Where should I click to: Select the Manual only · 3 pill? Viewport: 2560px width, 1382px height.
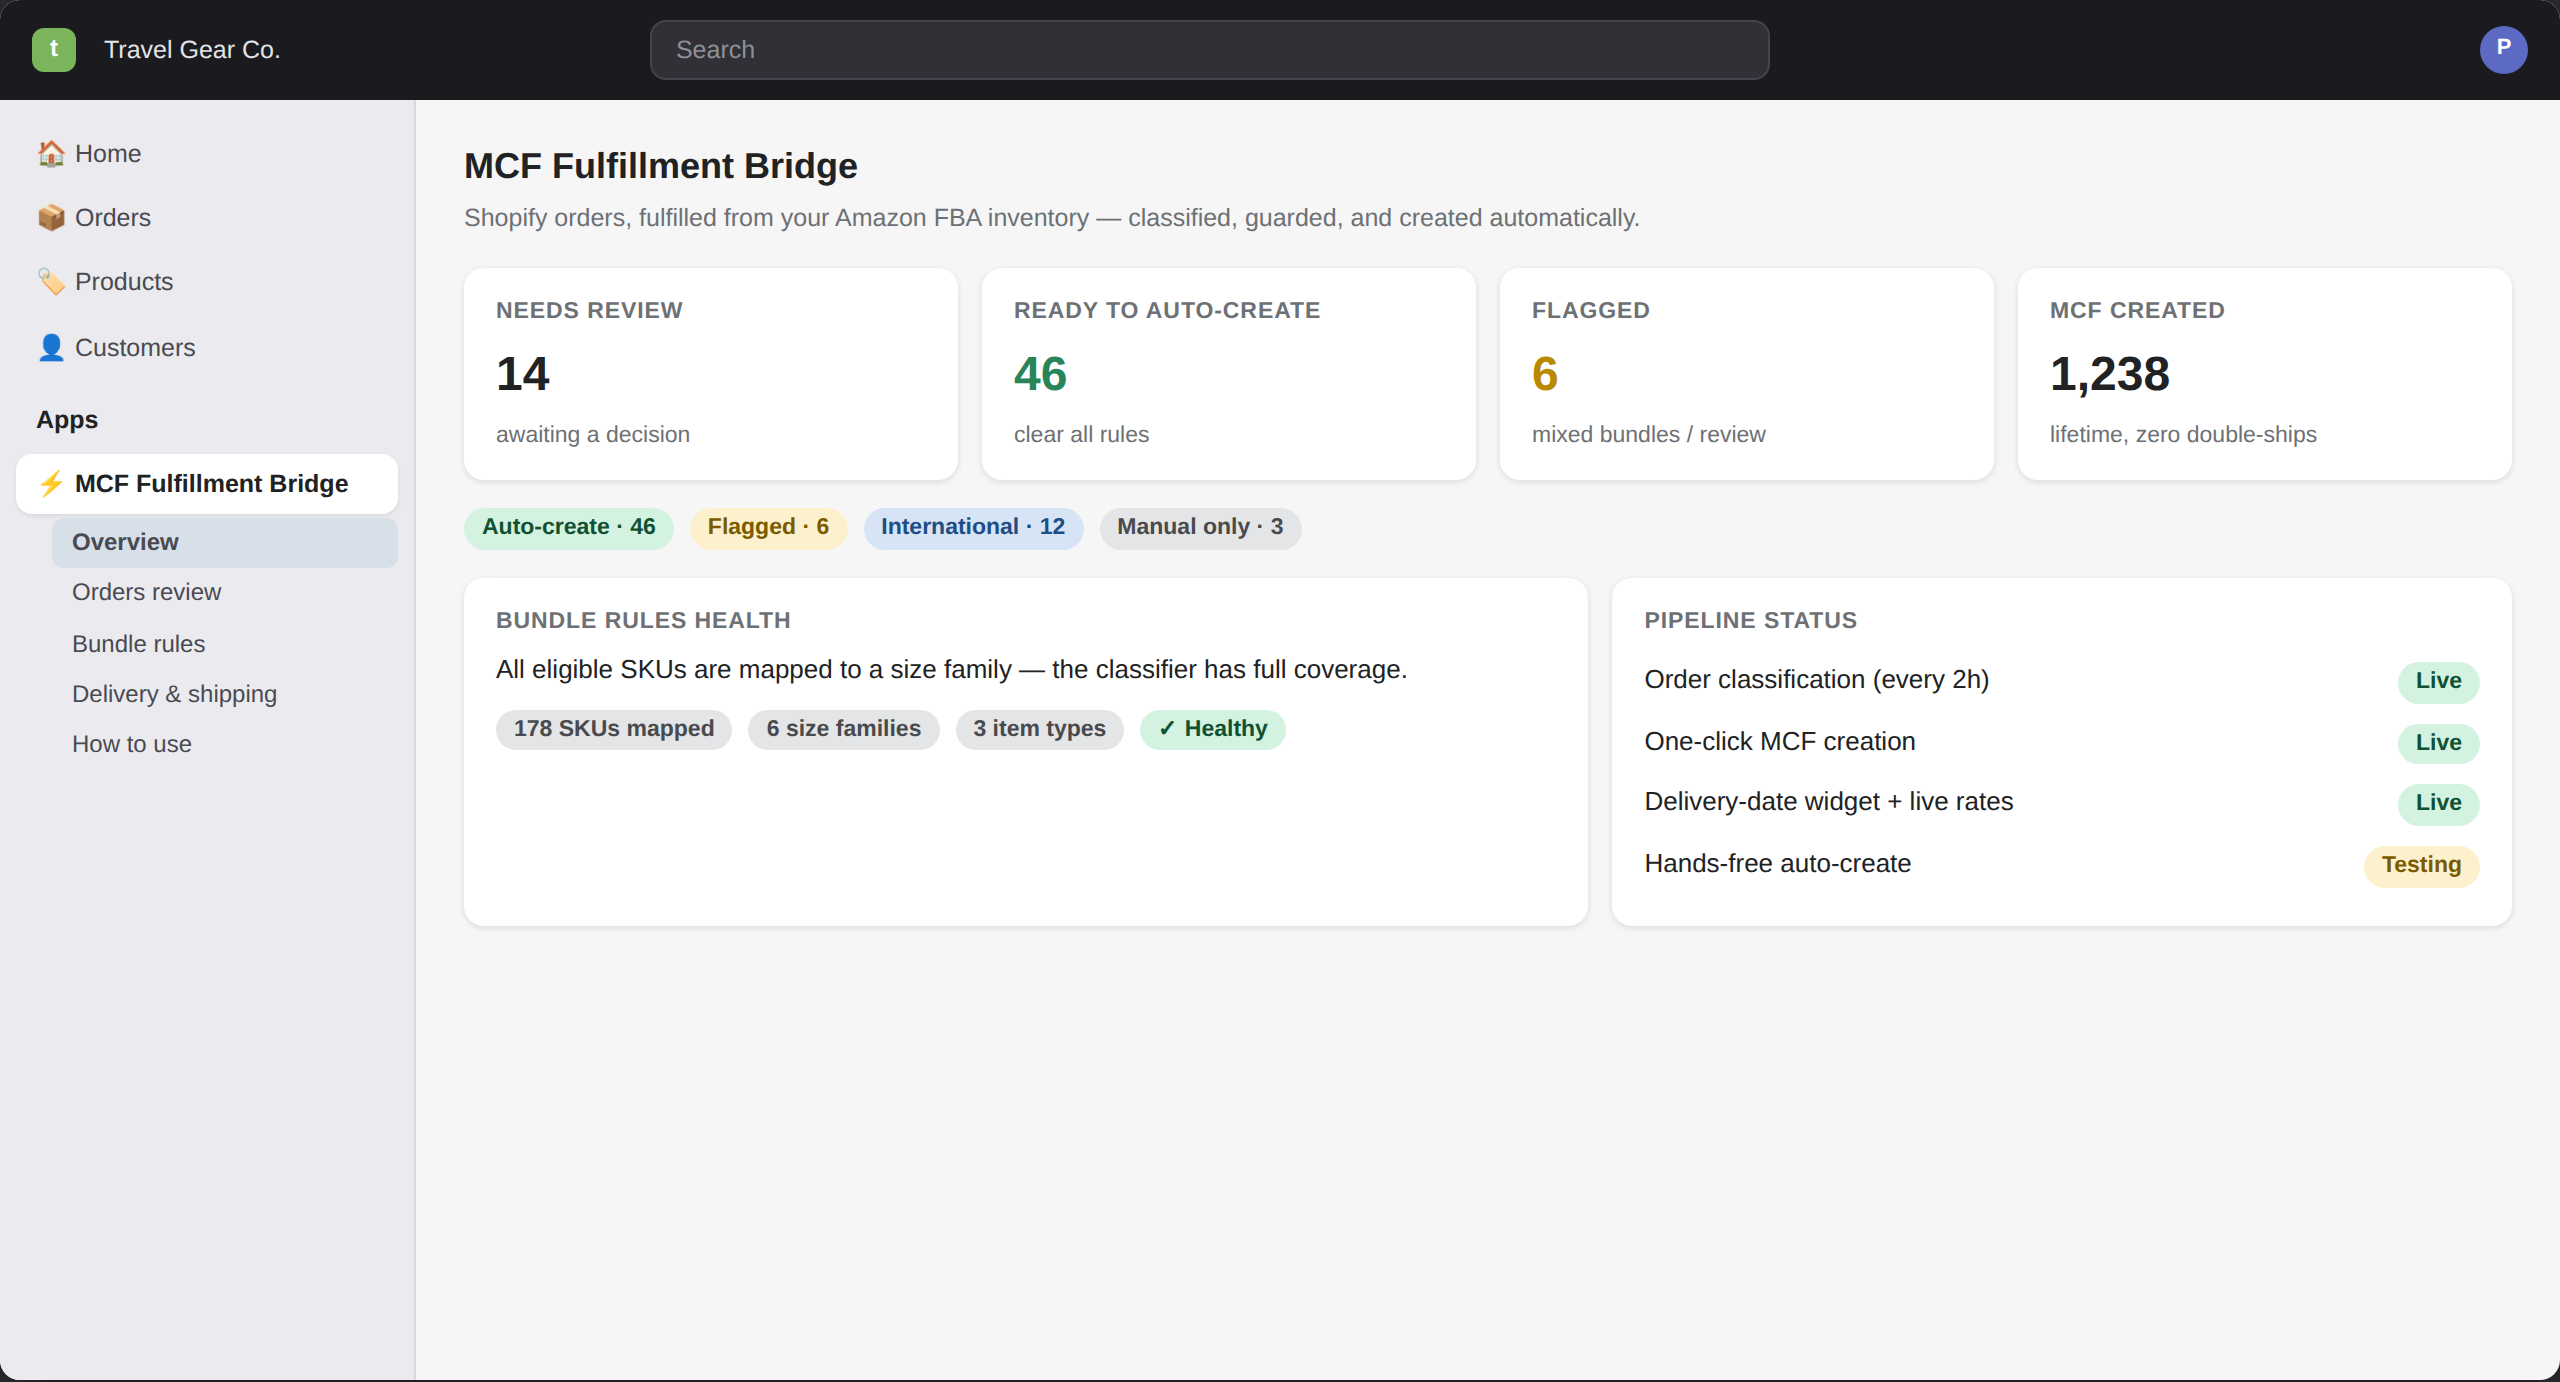click(1200, 528)
